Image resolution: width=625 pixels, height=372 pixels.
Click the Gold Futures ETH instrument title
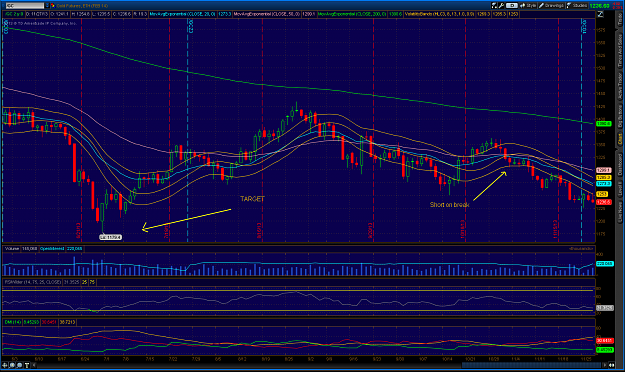click(x=82, y=6)
